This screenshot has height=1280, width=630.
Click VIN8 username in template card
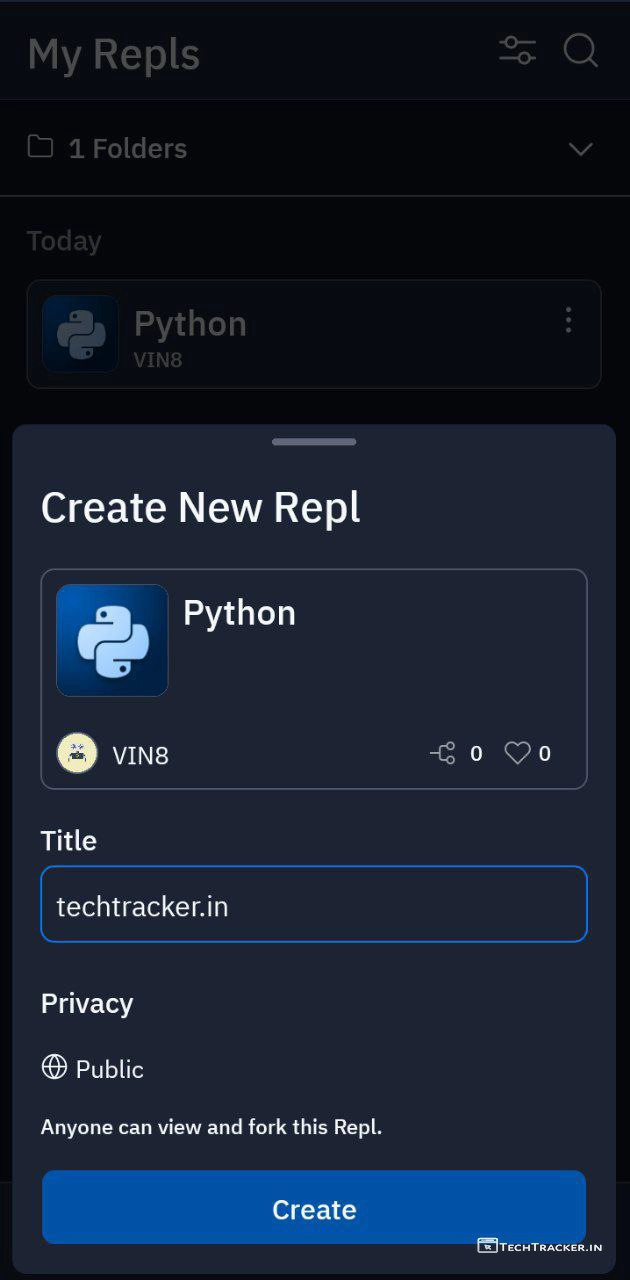click(141, 755)
